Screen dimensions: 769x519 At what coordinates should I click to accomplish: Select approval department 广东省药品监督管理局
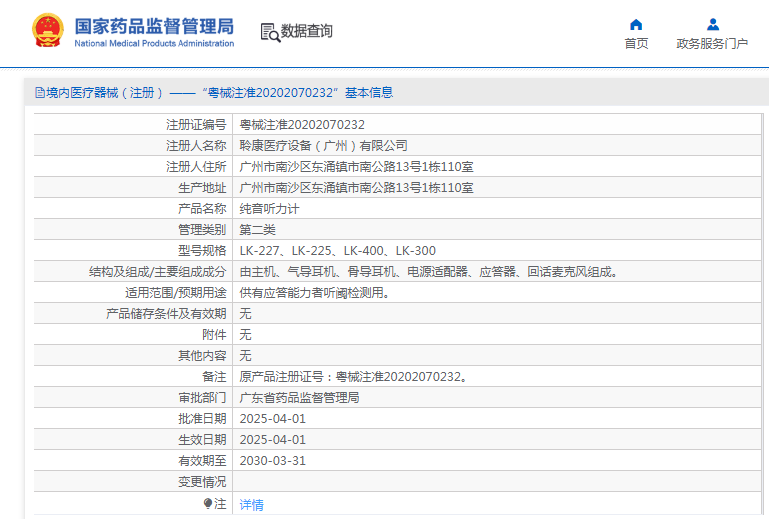pos(299,398)
